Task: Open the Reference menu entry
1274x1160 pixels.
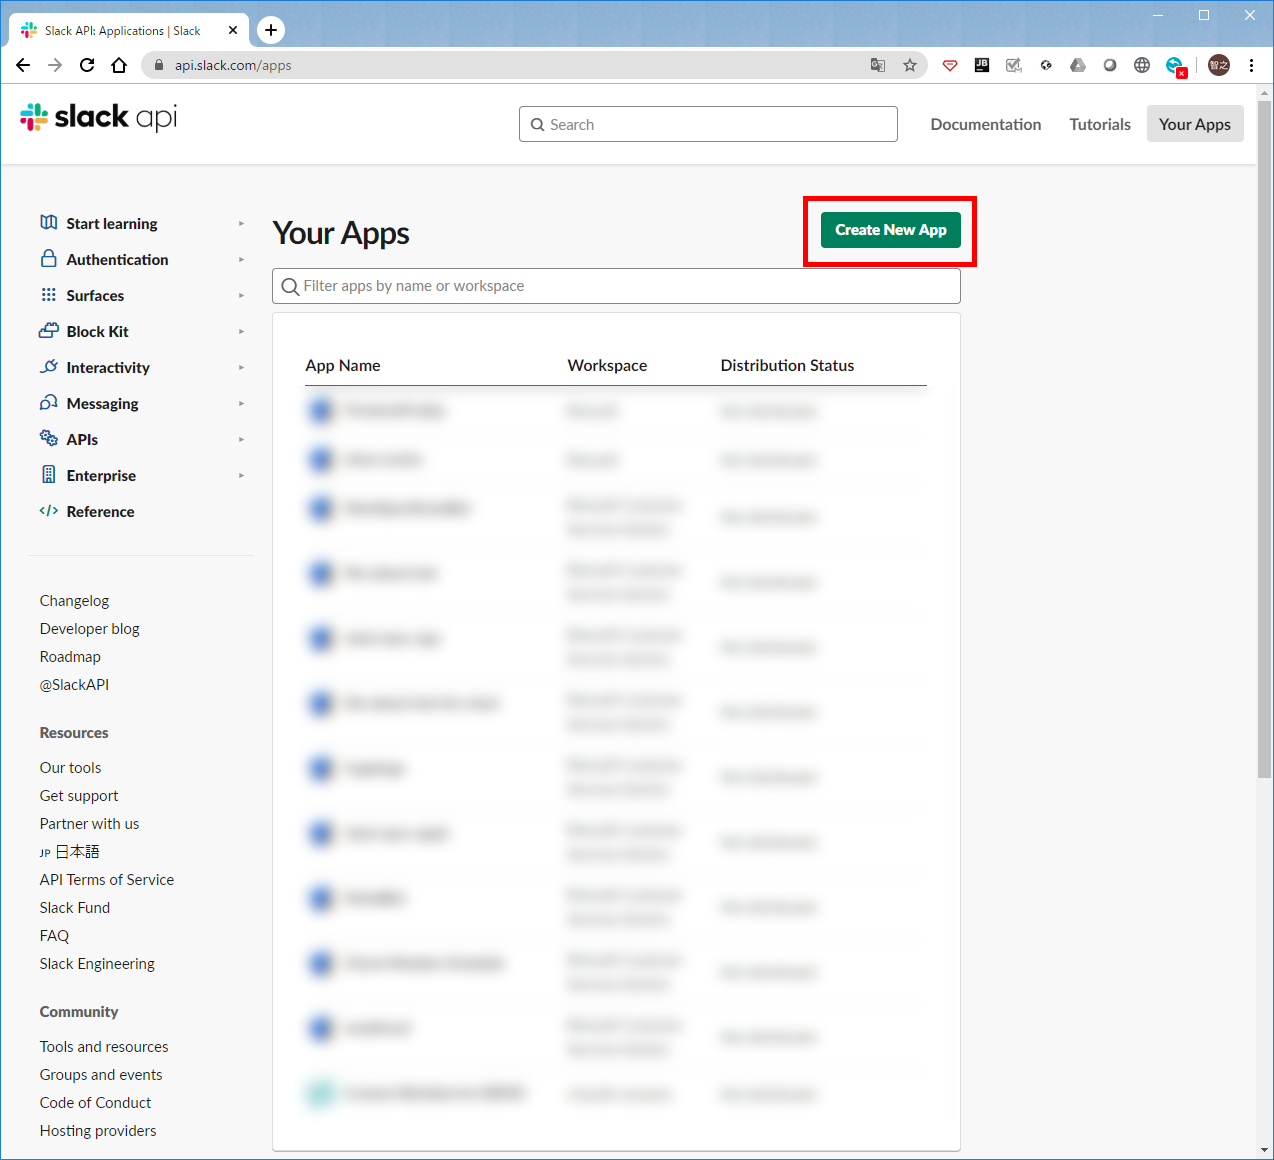Action: tap(100, 512)
